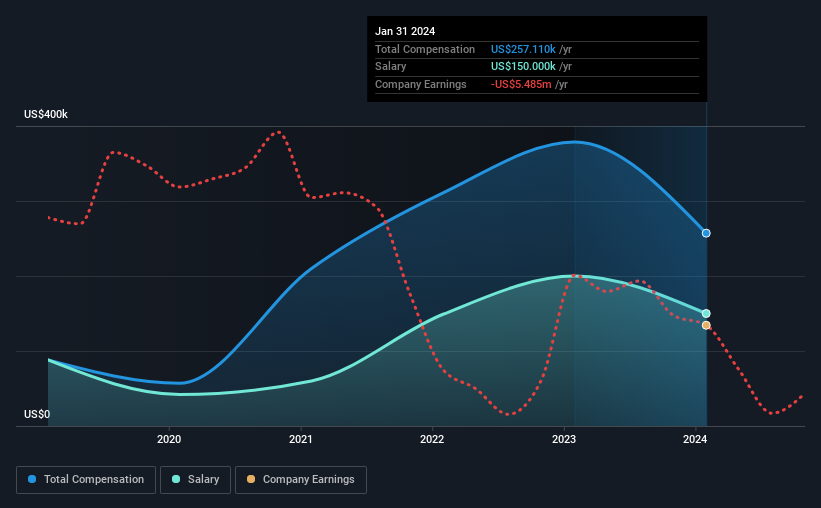The image size is (821, 508).
Task: Click the Jan 31 2024 tooltip date
Action: [x=405, y=31]
